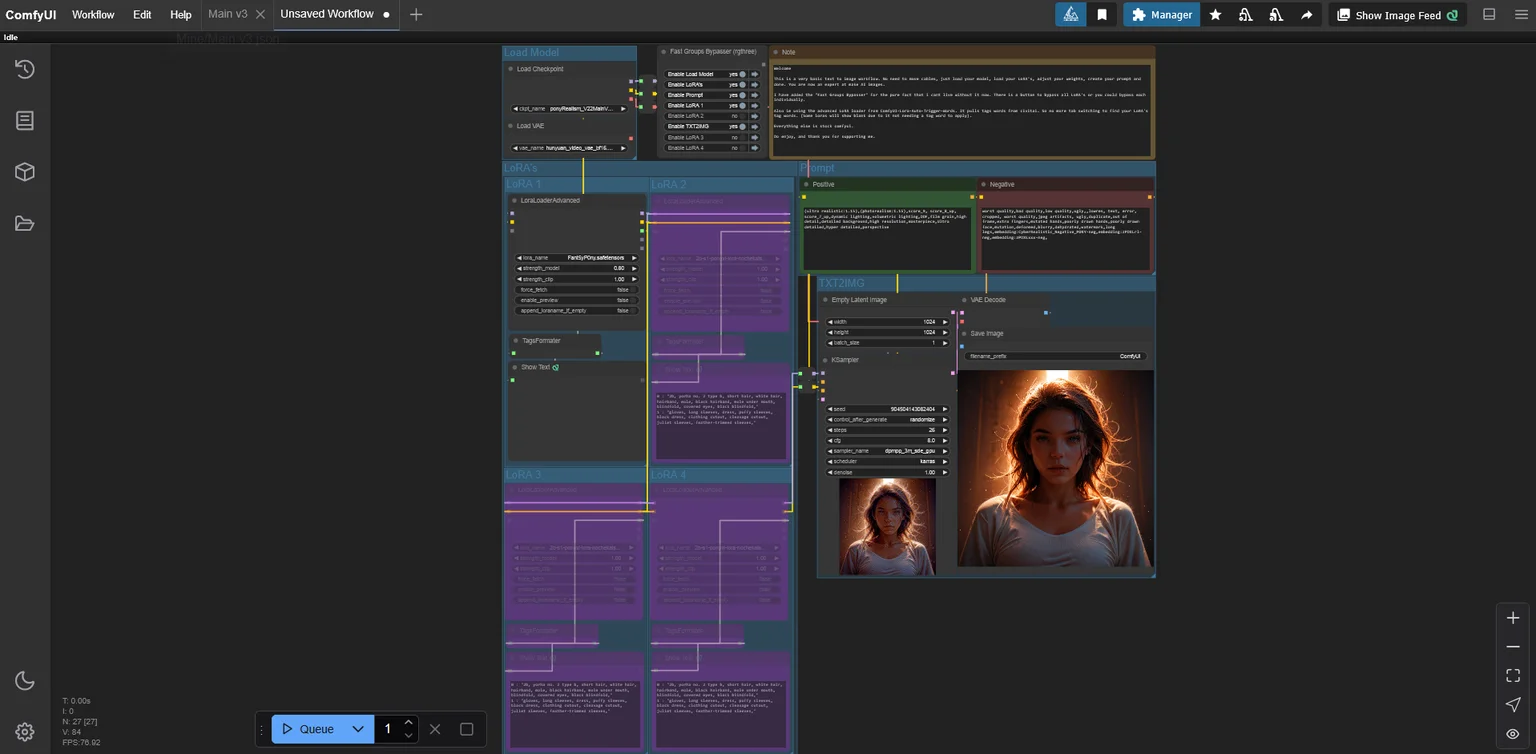This screenshot has width=1536, height=754.
Task: Click the Show Image Feed button
Action: click(x=1397, y=15)
